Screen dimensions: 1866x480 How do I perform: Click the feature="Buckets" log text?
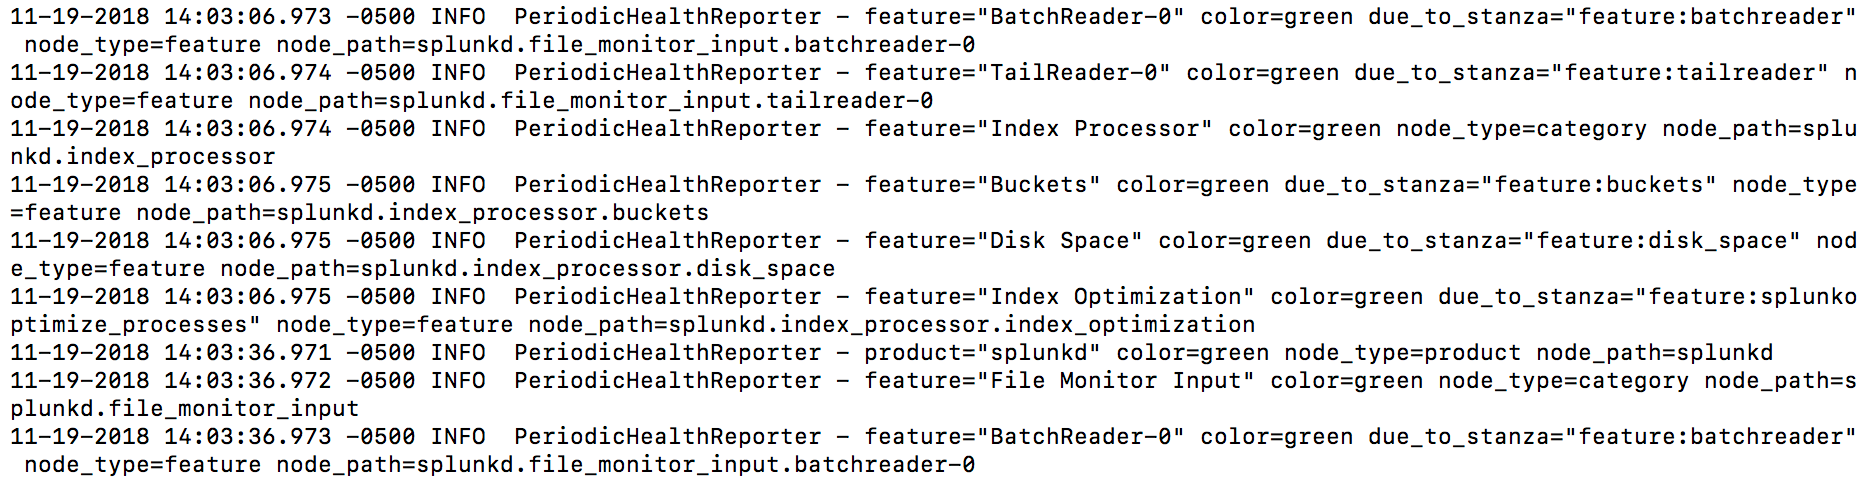[983, 185]
